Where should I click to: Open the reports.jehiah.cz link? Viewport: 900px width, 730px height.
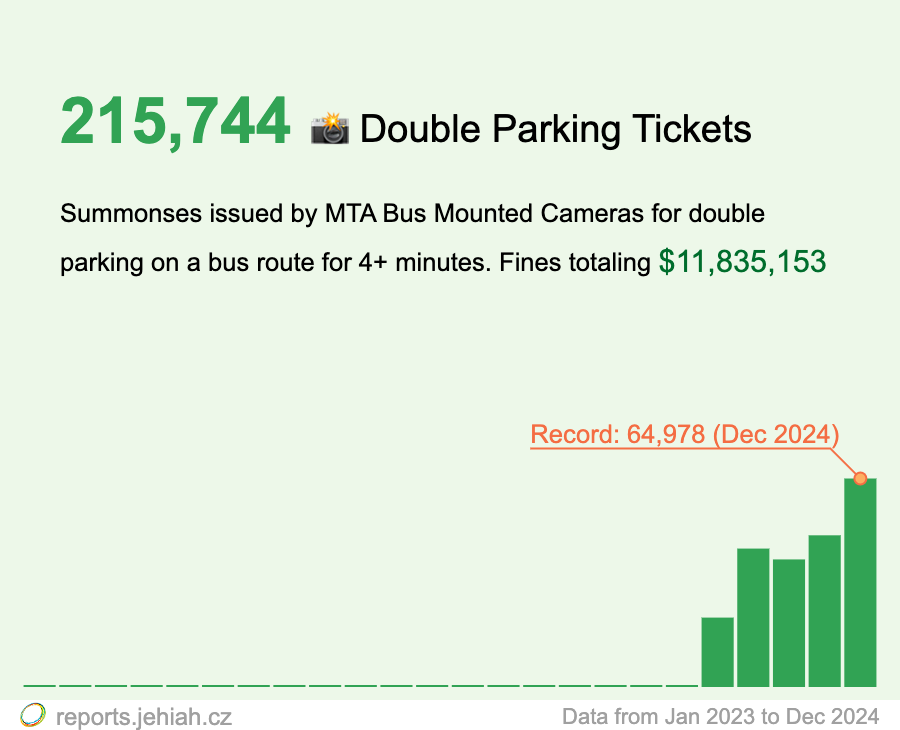pos(144,716)
